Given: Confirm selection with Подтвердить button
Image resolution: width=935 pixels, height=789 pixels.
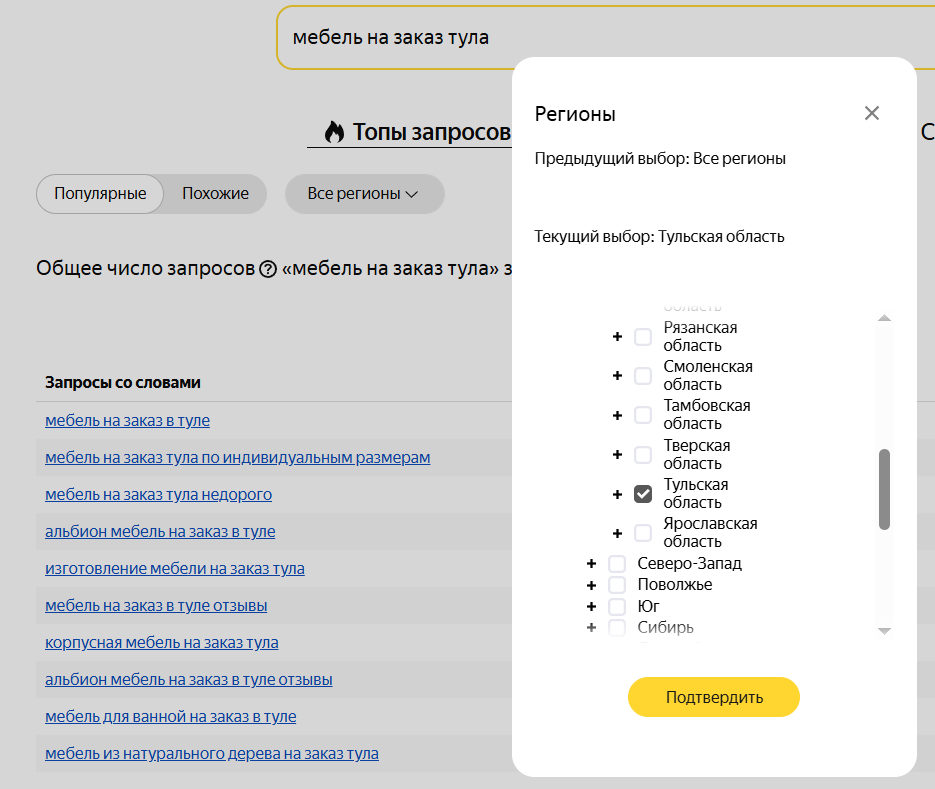Looking at the screenshot, I should (713, 697).
